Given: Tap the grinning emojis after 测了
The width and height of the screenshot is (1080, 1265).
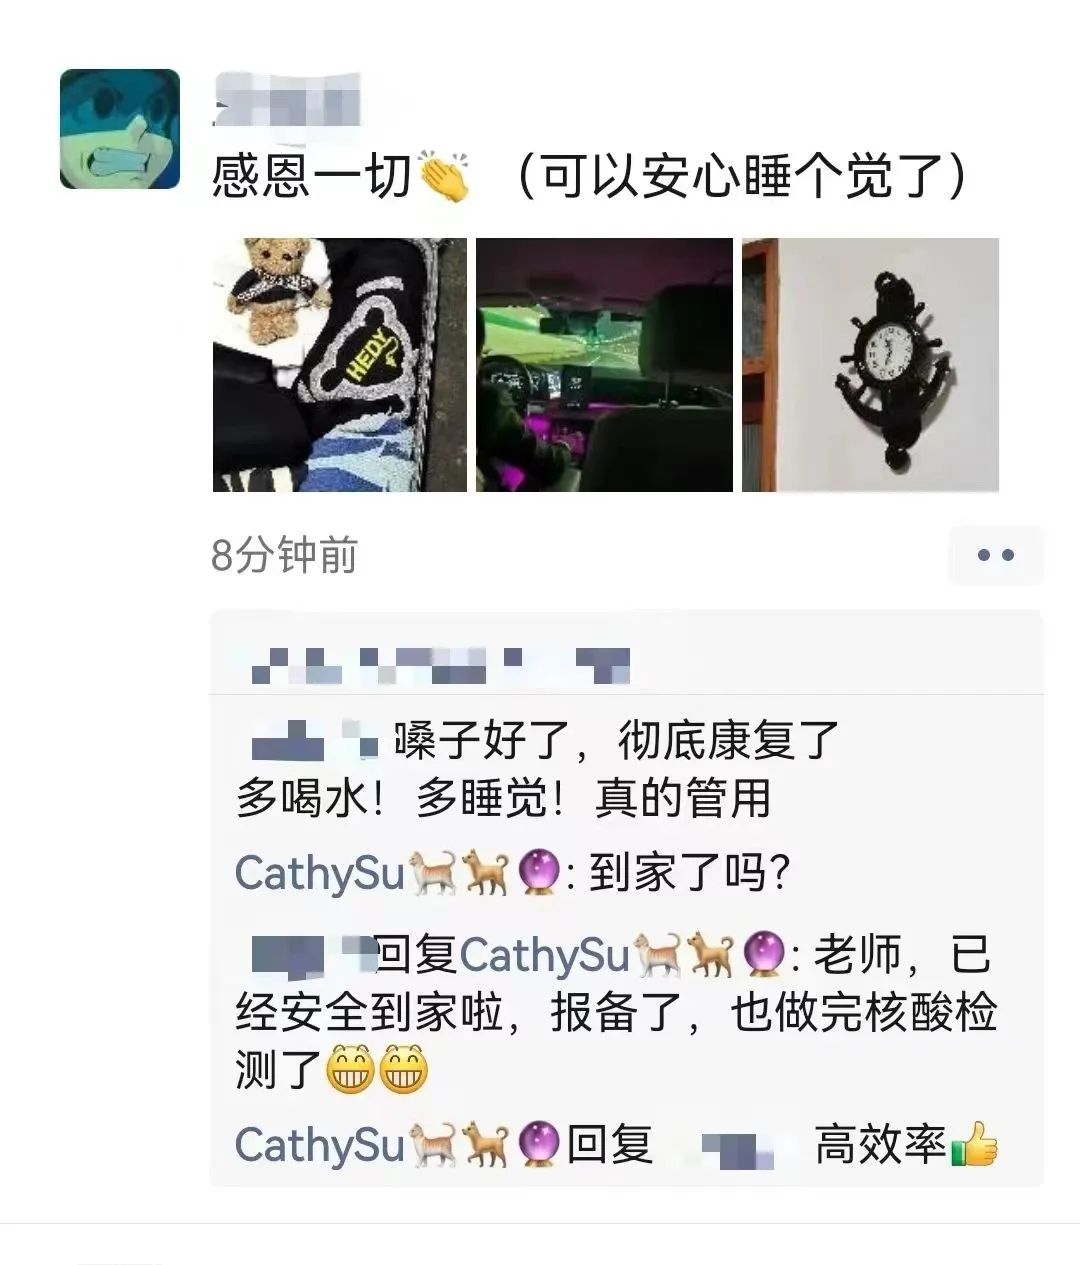Looking at the screenshot, I should pos(376,1070).
